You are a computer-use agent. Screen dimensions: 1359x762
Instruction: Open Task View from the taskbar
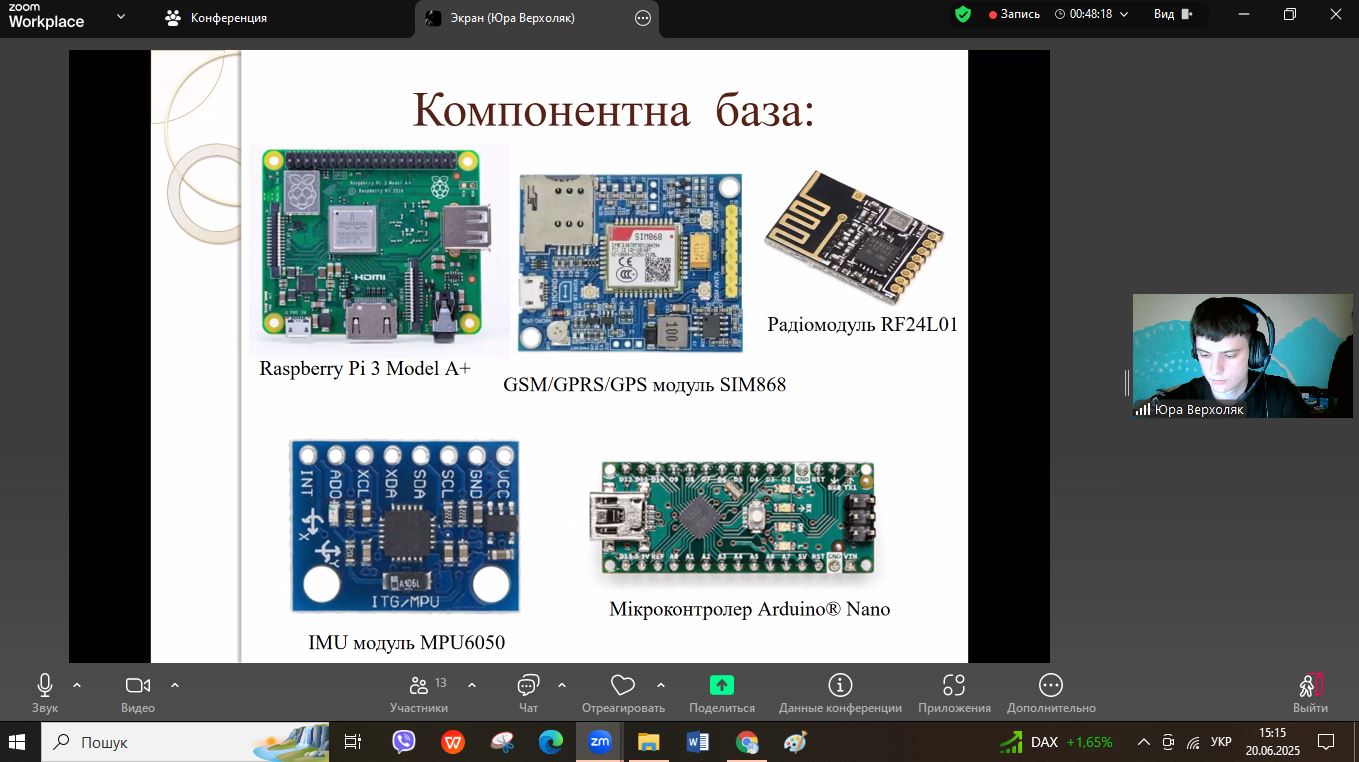click(352, 742)
